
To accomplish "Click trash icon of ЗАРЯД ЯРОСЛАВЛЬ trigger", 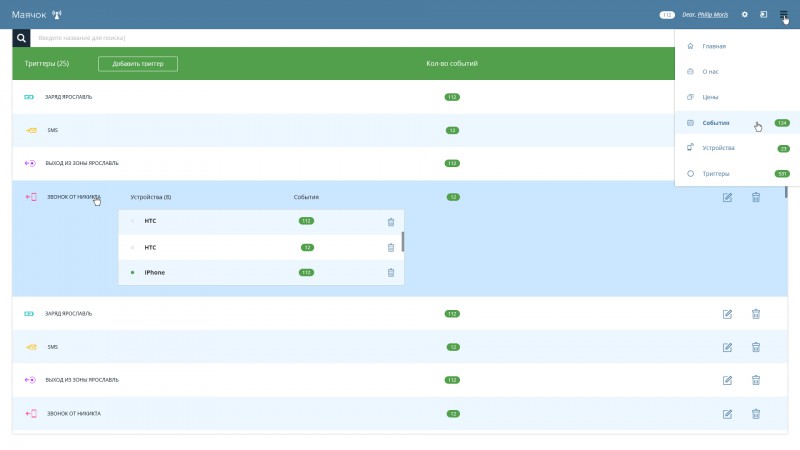I will coord(756,314).
